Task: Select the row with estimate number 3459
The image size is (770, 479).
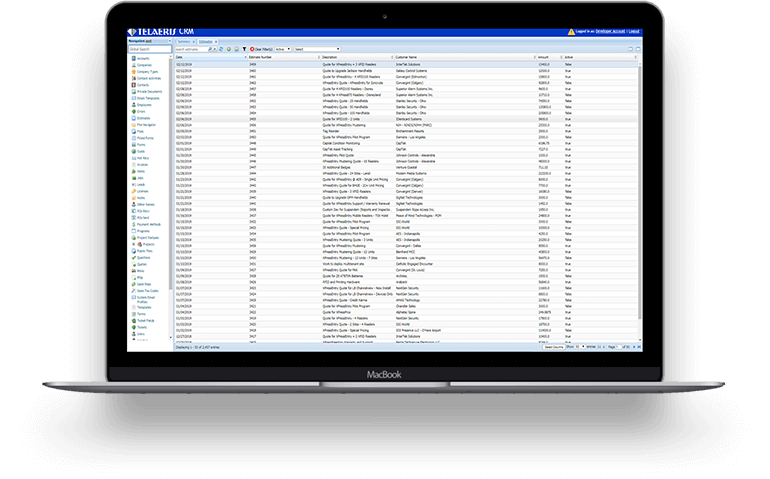Action: click(407, 65)
